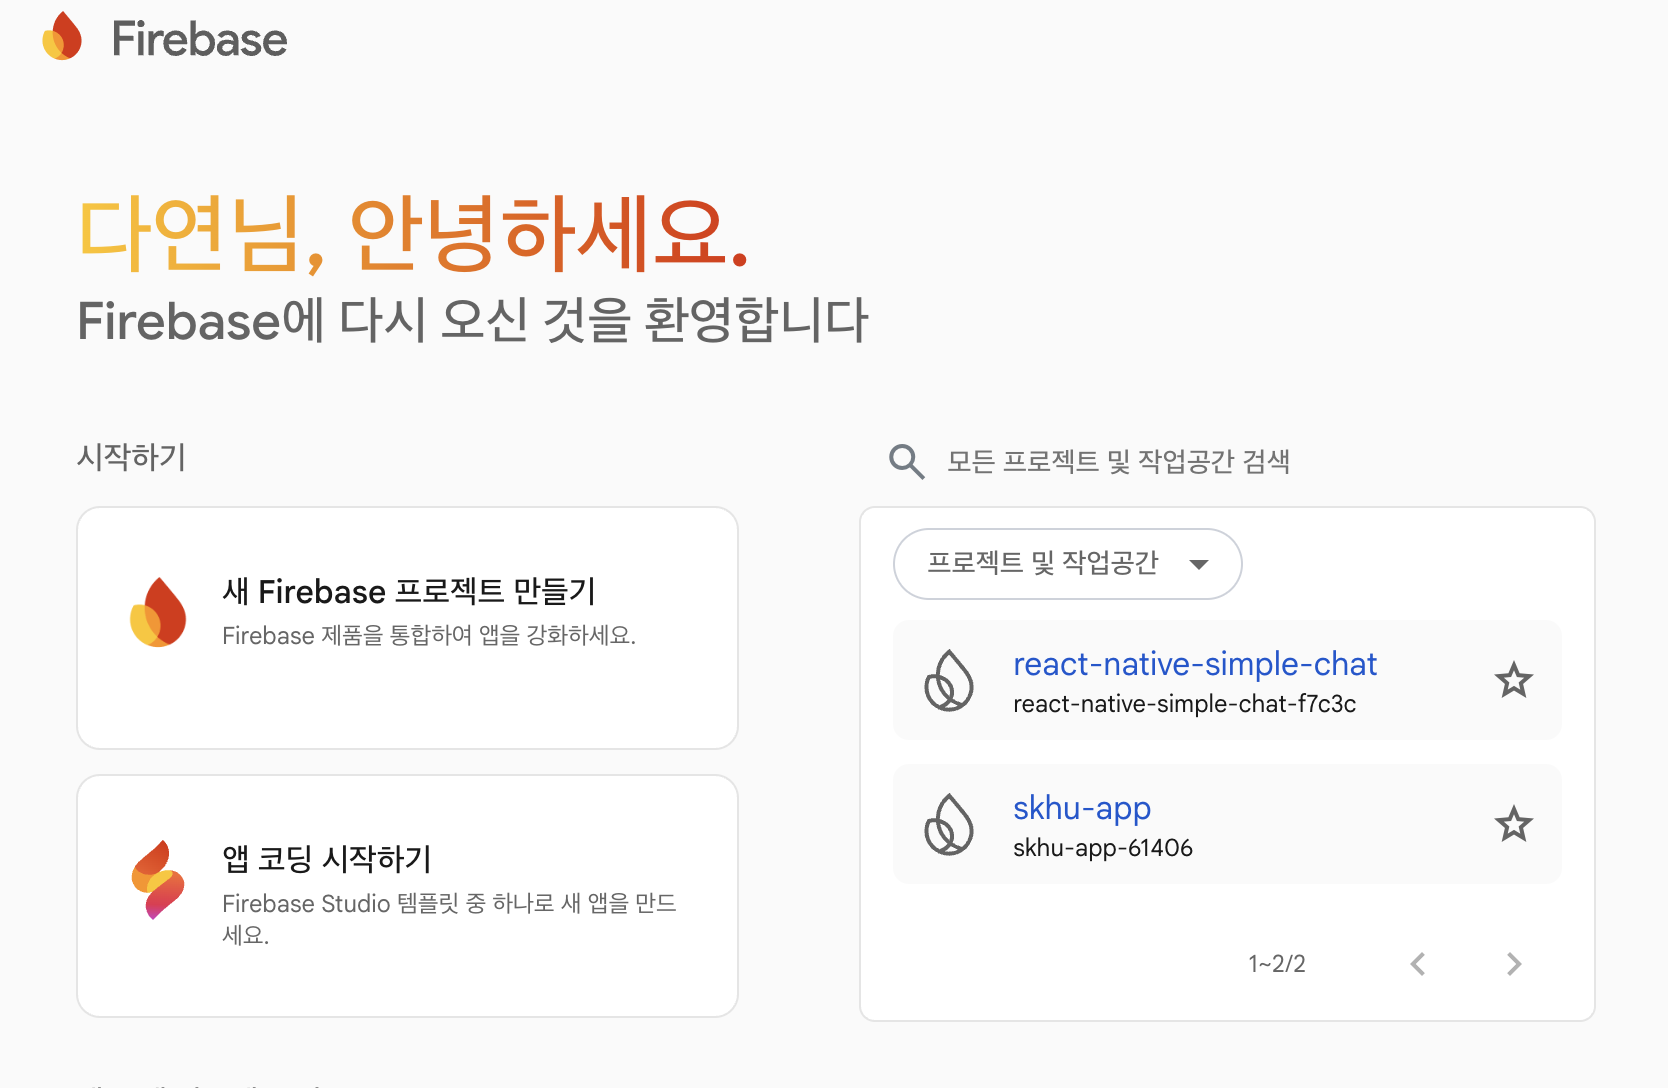
Task: Click the 1~2/2 pagination count
Action: (1276, 964)
